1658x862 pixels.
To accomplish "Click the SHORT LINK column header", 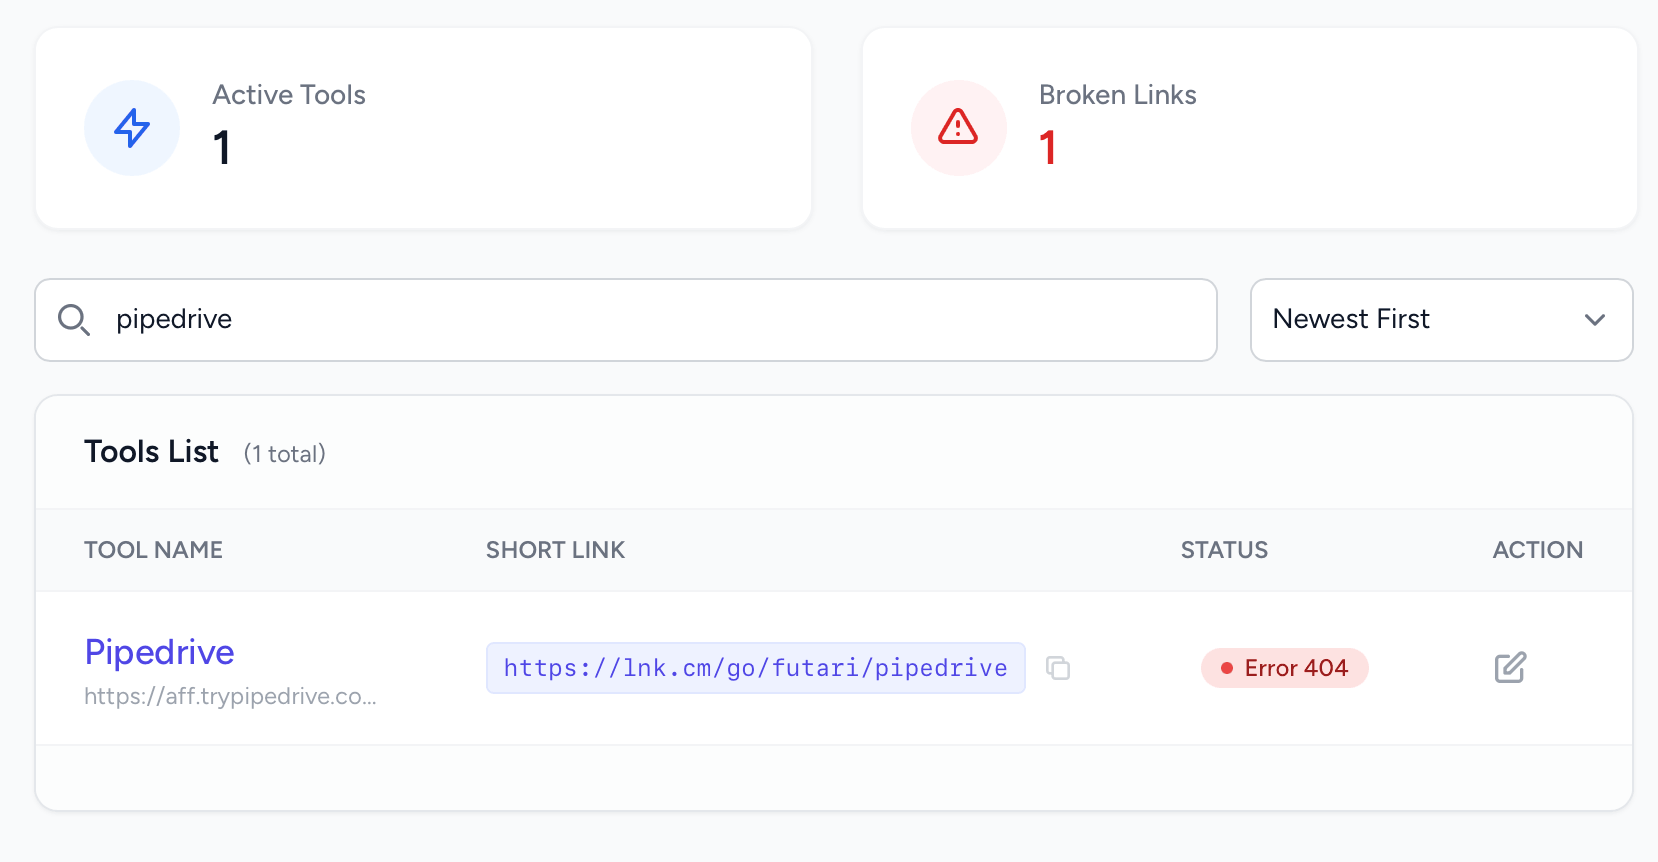I will coord(556,550).
